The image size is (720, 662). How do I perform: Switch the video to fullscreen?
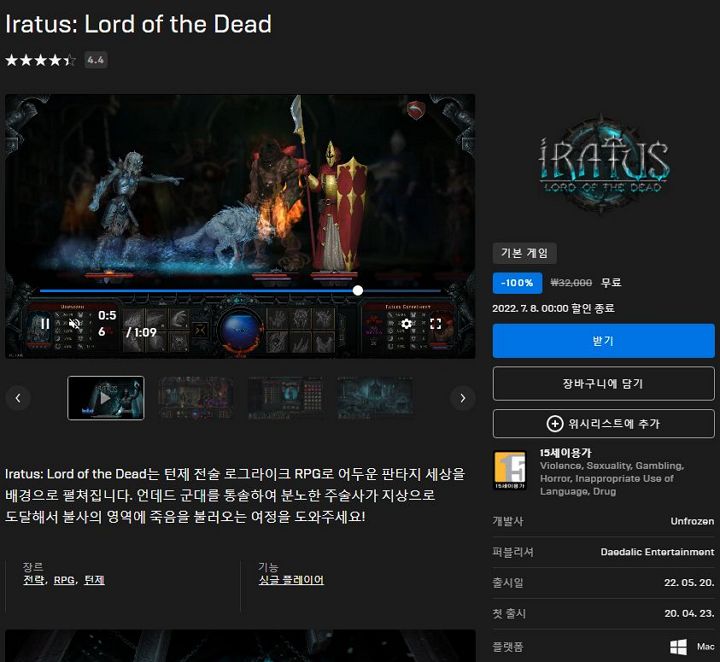[x=435, y=324]
